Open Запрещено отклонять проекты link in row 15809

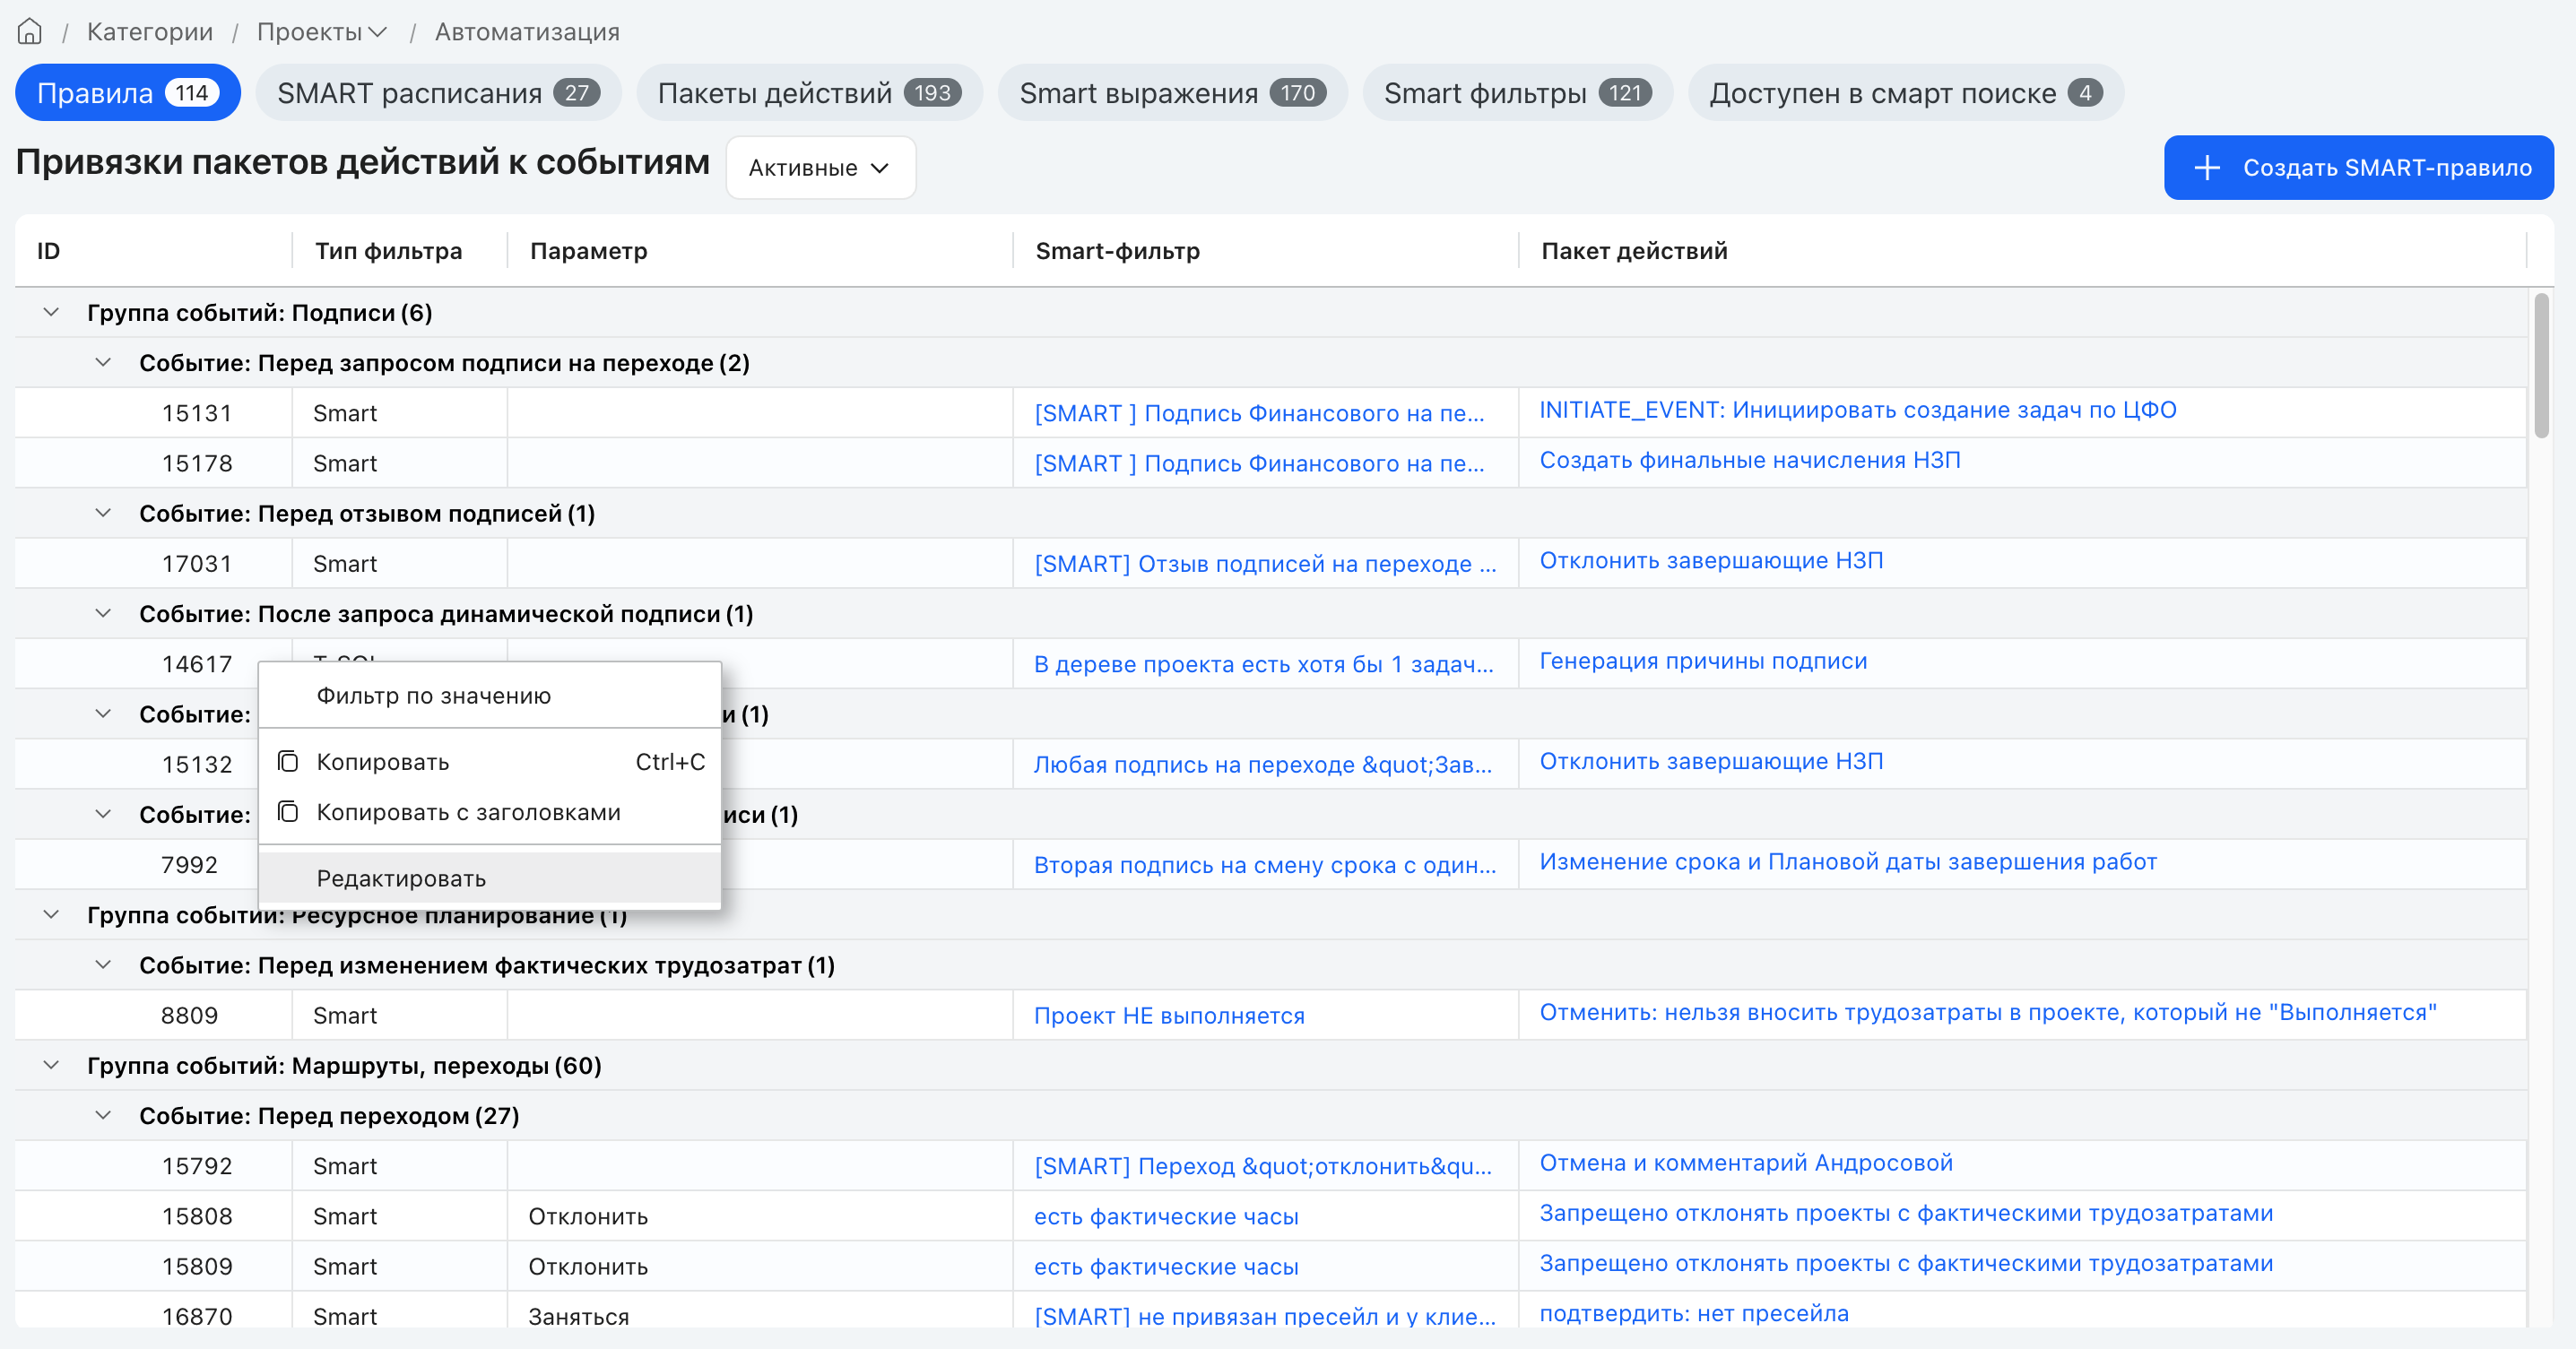1906,1264
